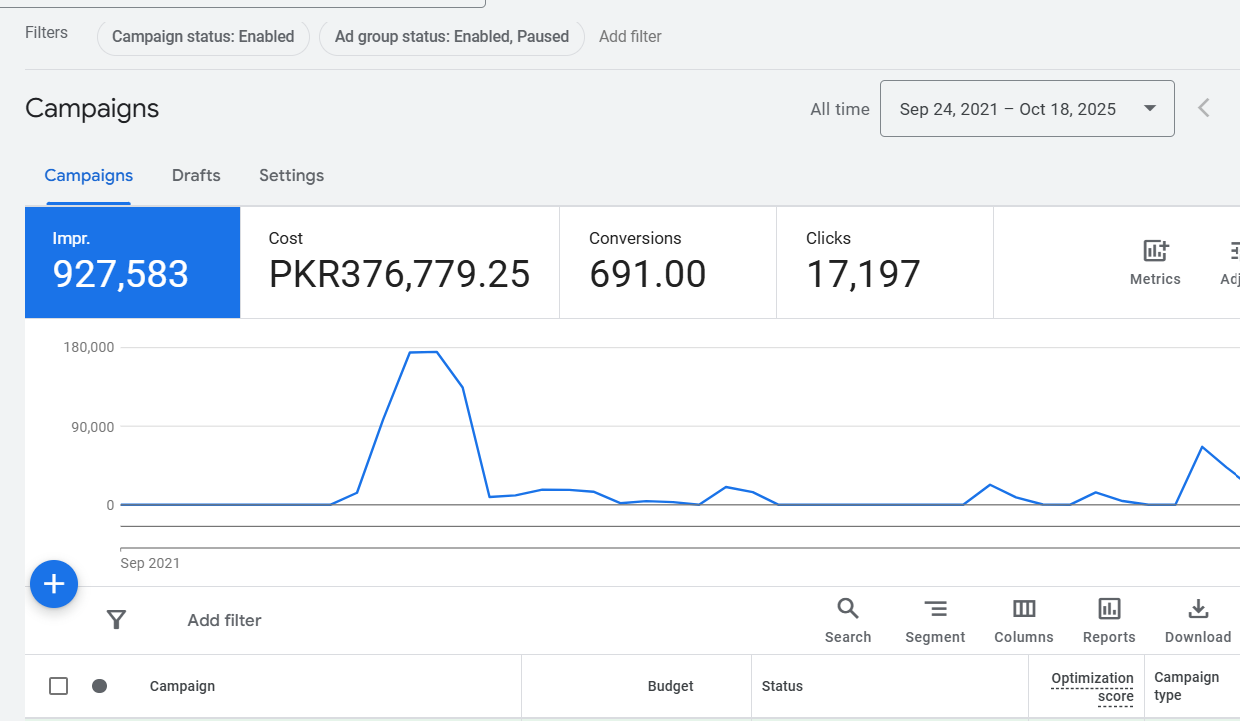1240x721 pixels.
Task: Open the Segment tool
Action: pos(935,609)
